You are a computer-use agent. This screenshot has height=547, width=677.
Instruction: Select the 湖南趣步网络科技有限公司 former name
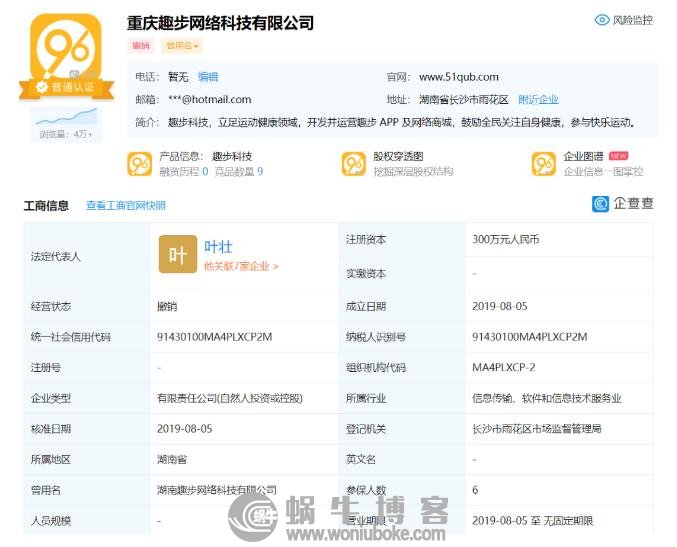217,490
